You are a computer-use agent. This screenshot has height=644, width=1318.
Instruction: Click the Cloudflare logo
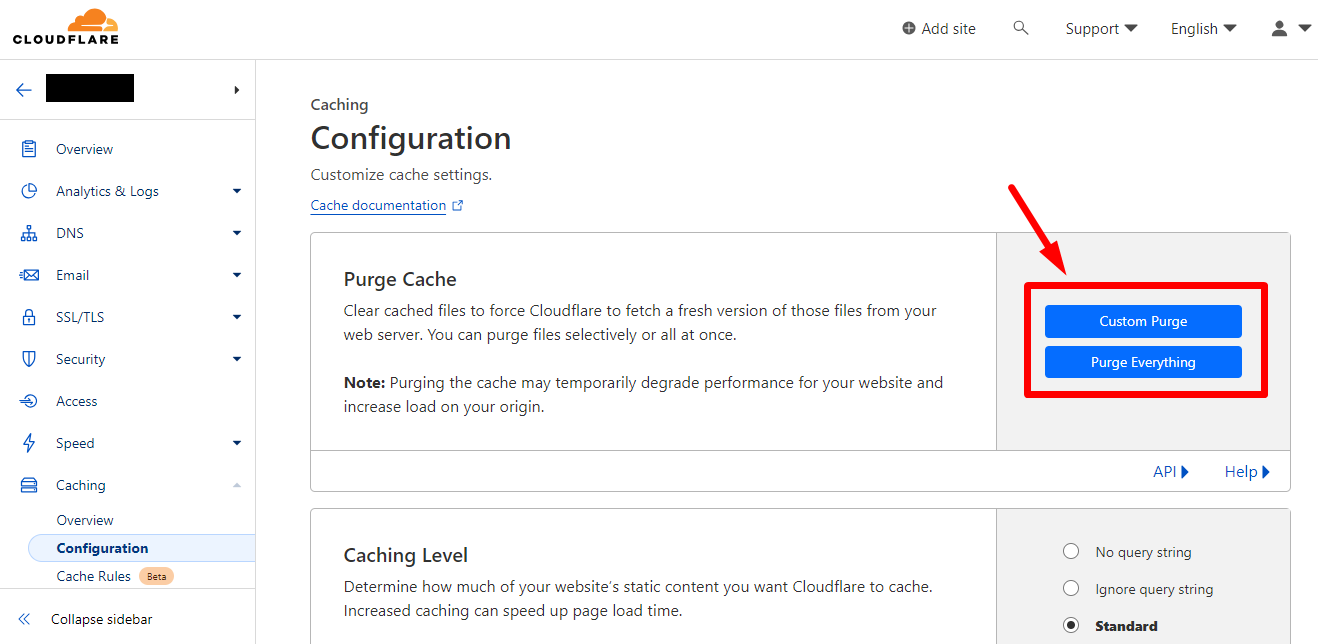point(66,27)
